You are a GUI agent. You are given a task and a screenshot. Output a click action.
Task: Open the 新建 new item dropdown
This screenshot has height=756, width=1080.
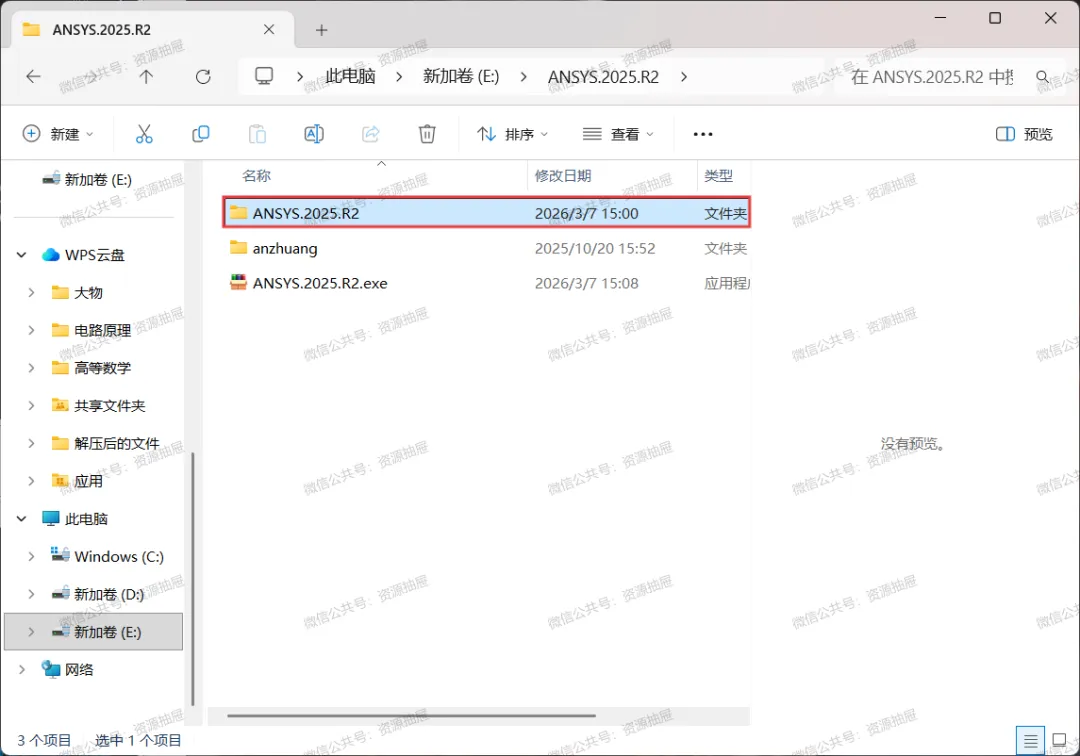pos(58,134)
